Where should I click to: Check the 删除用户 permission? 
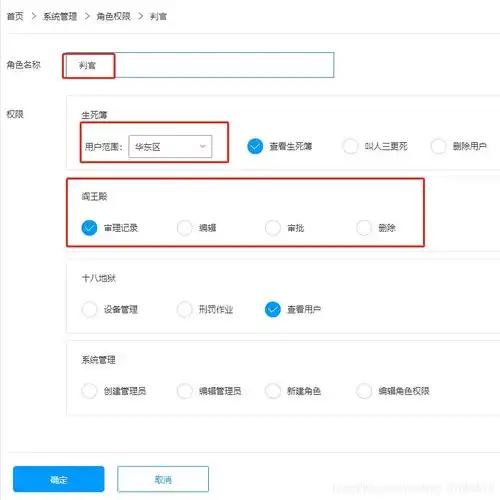point(438,146)
